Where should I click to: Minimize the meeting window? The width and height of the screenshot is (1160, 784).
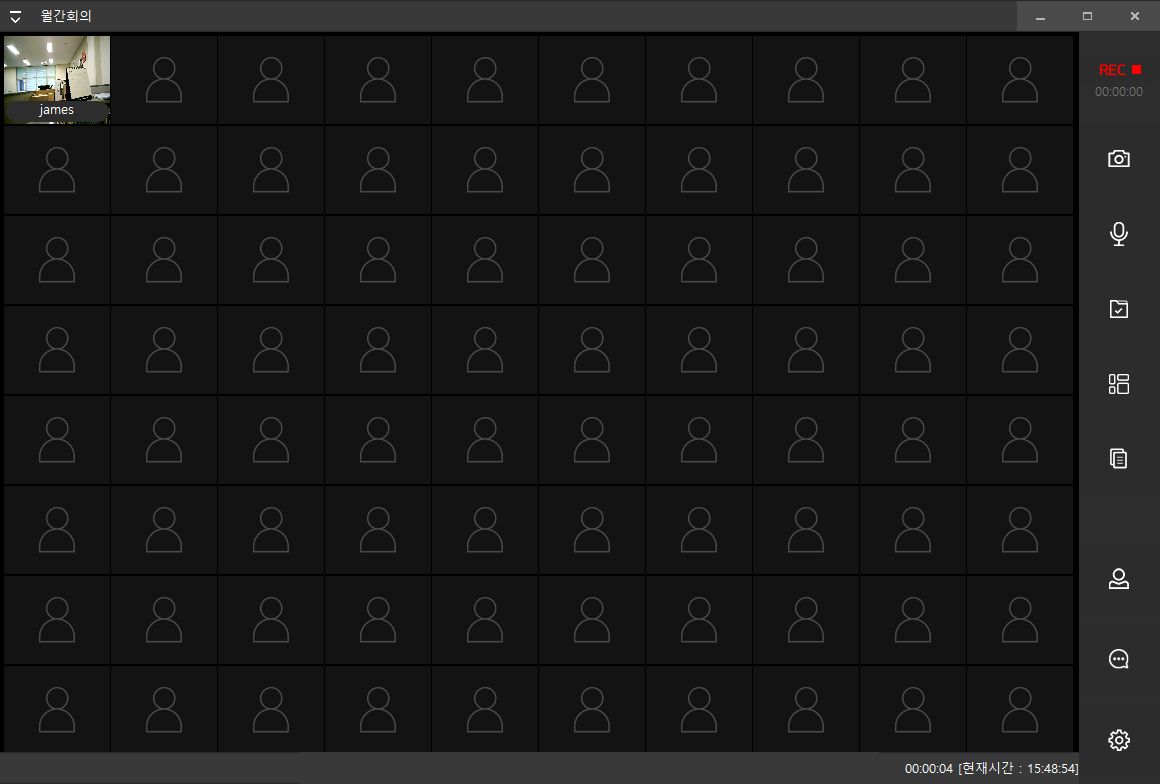[1040, 16]
